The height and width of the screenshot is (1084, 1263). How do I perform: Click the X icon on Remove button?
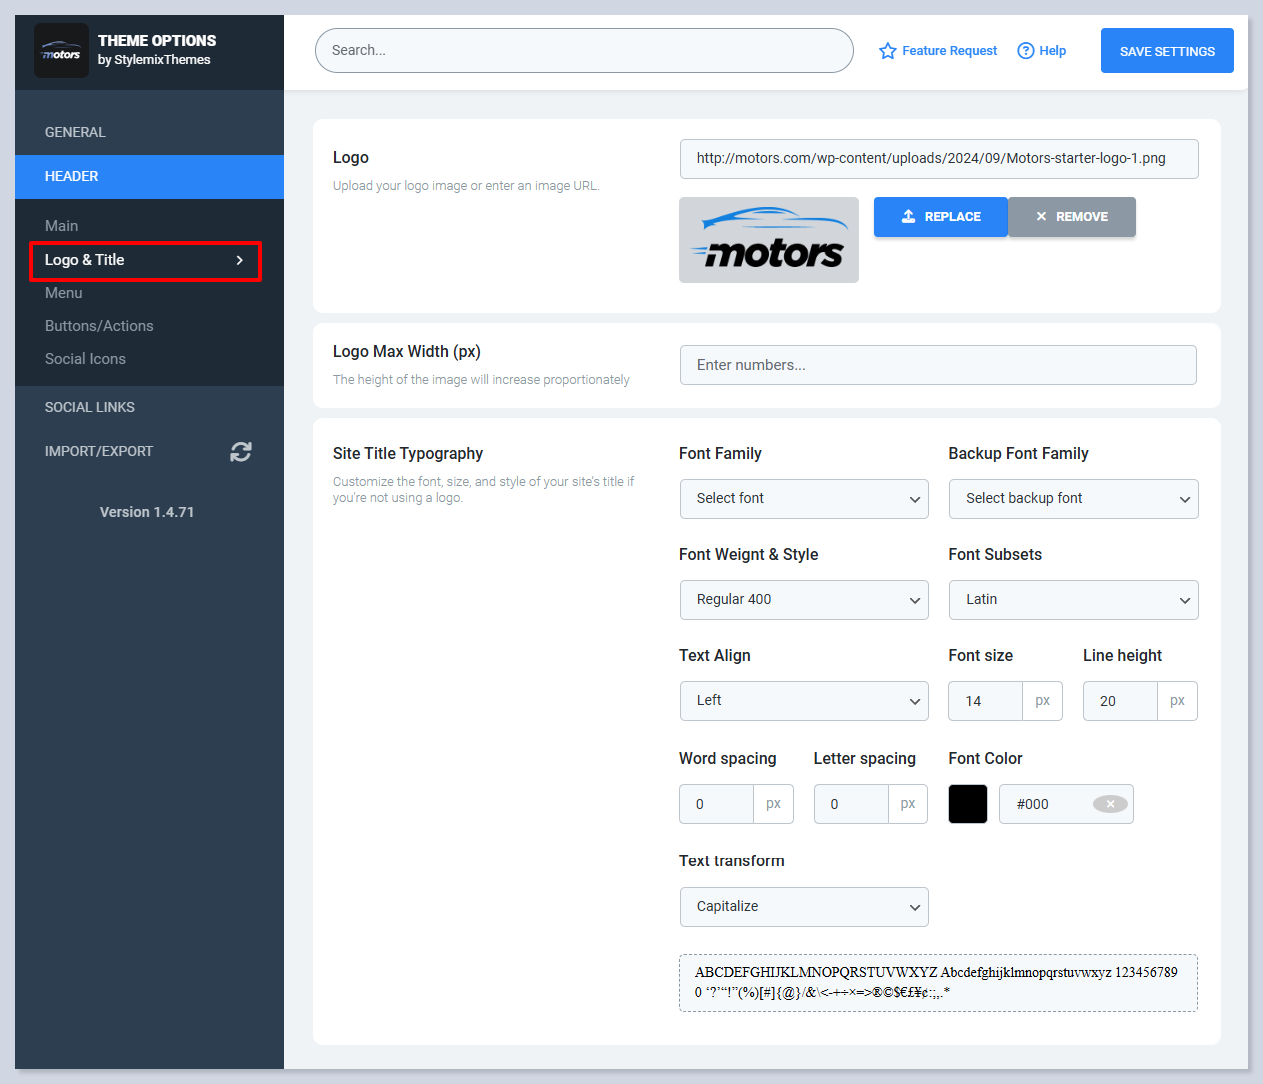[1041, 217]
